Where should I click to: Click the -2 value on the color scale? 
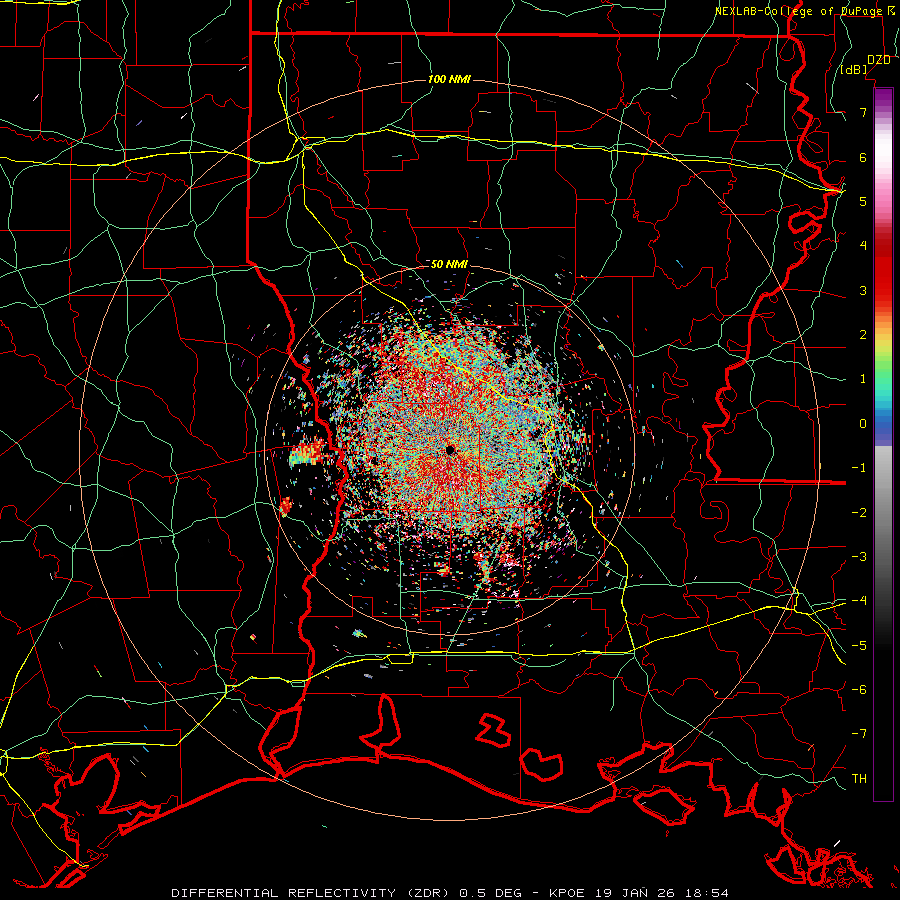click(x=859, y=513)
